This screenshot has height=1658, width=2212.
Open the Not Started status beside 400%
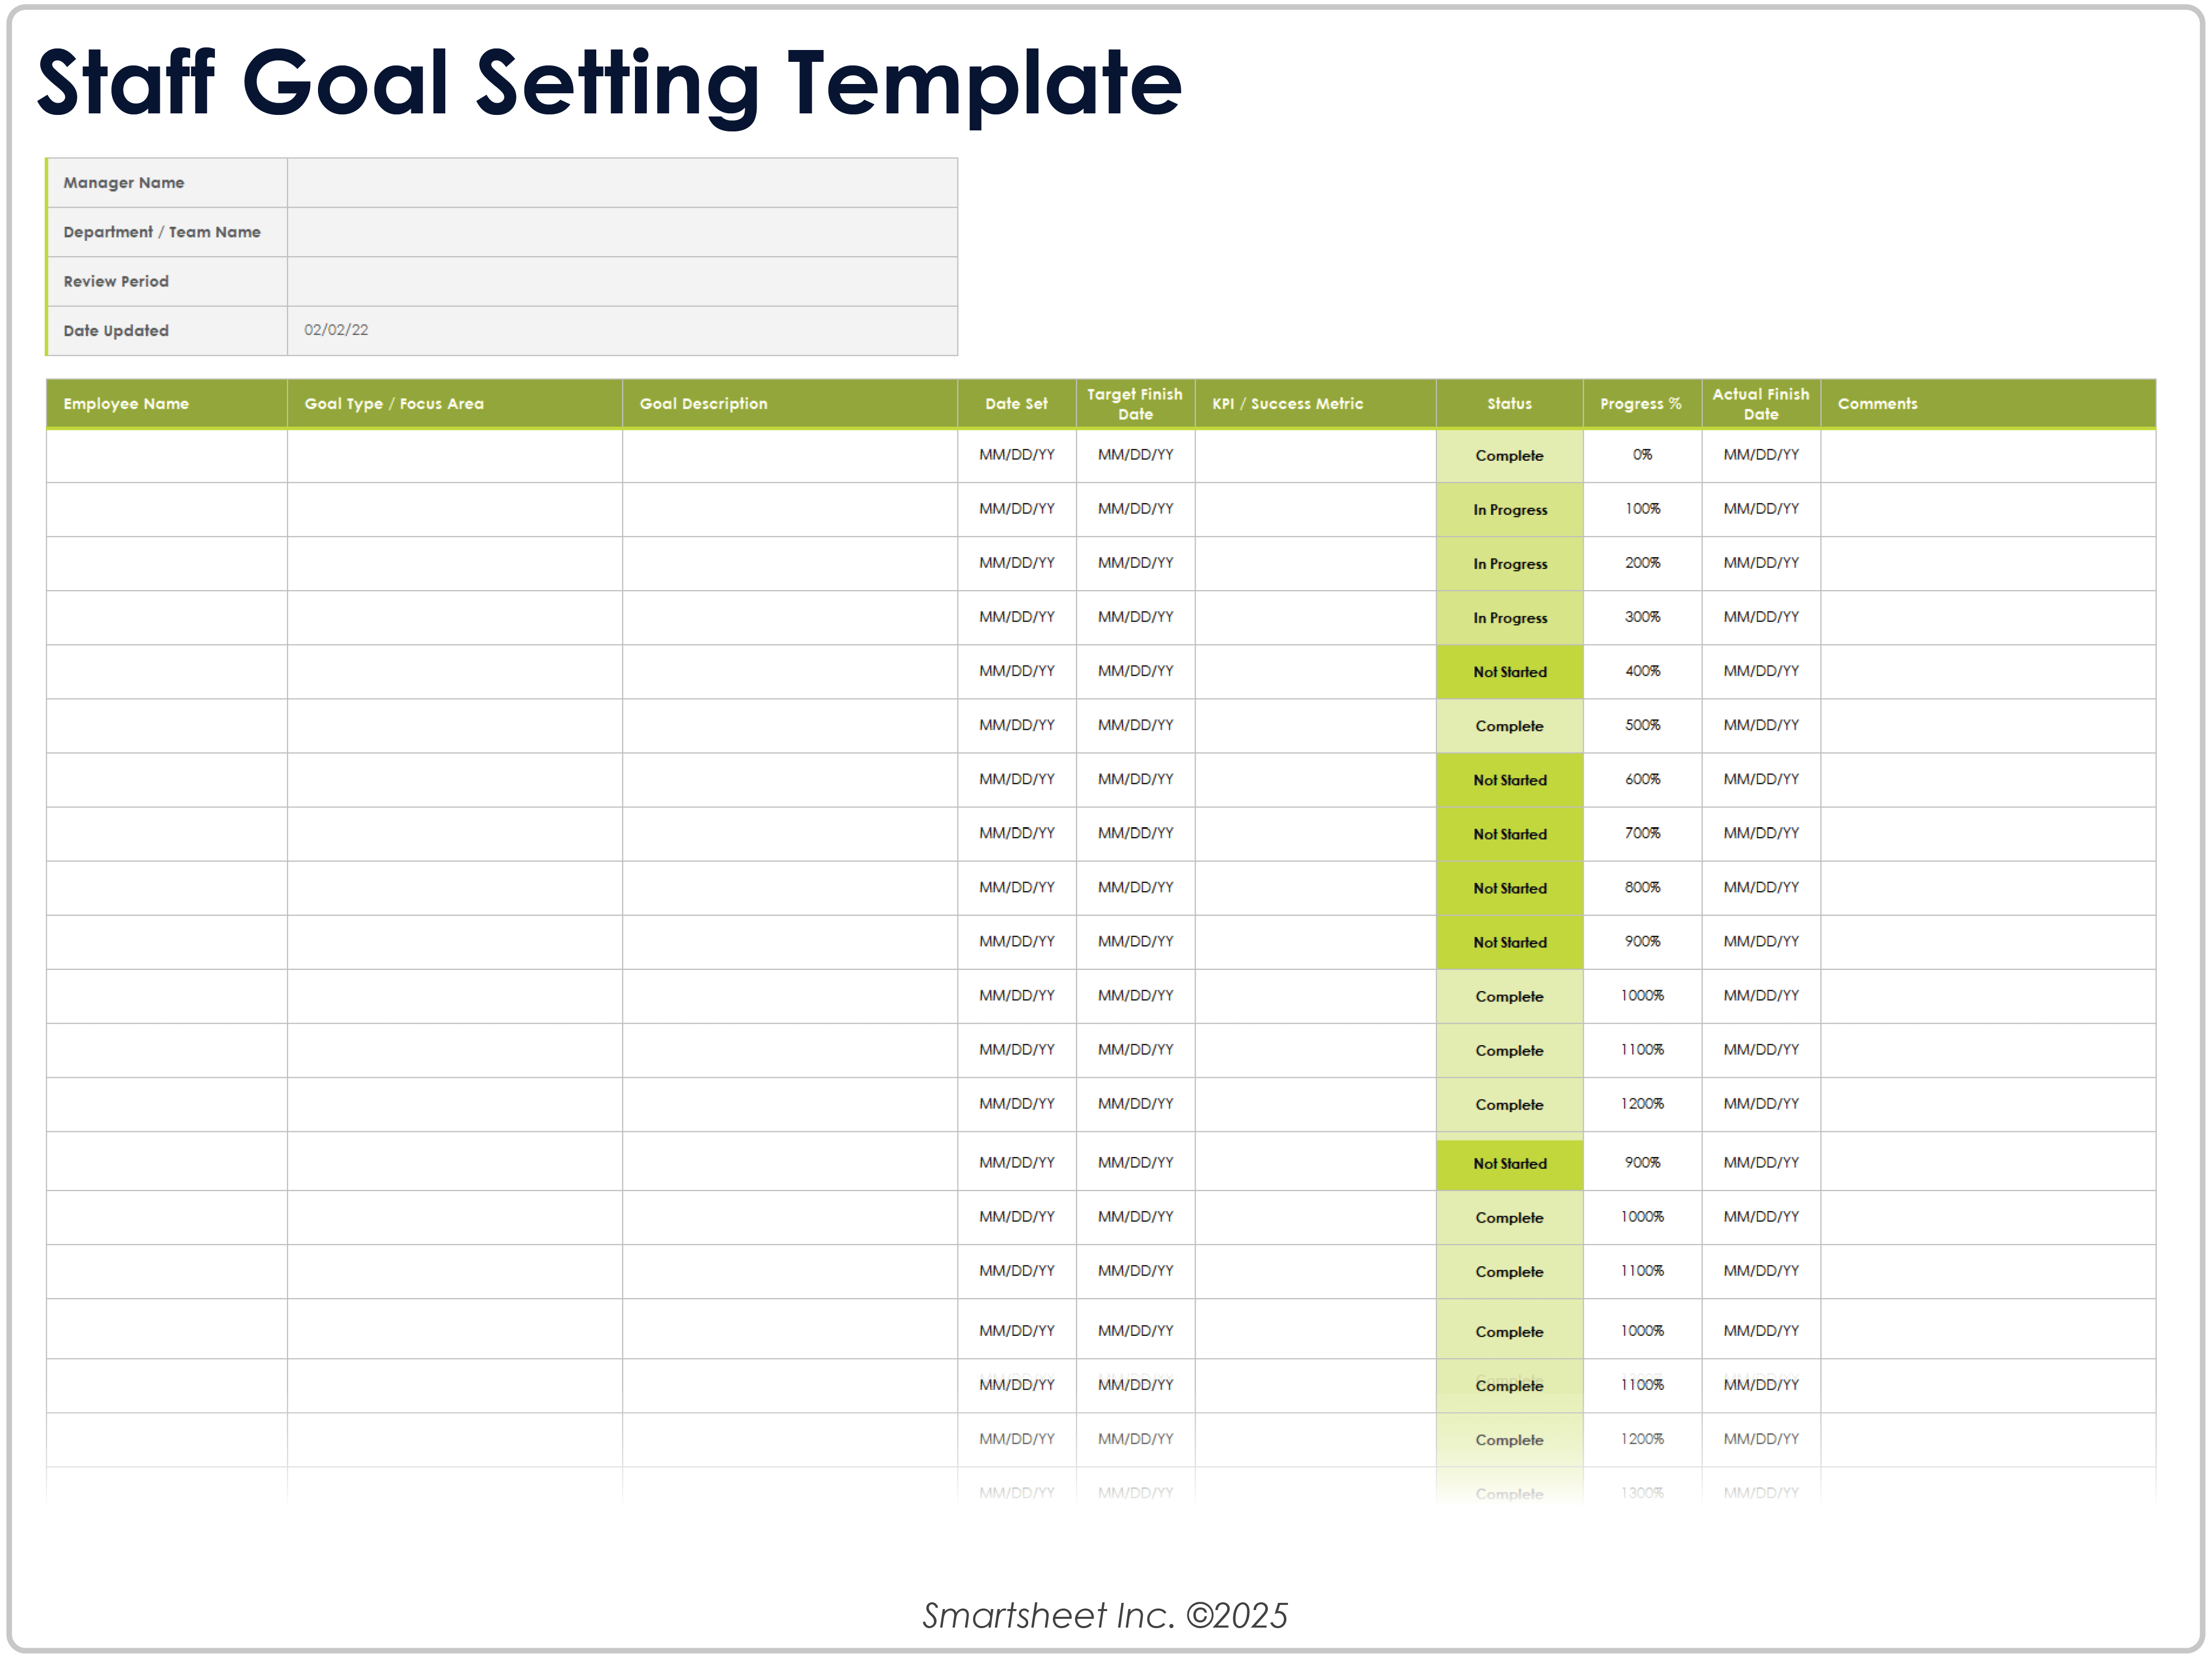pos(1509,672)
